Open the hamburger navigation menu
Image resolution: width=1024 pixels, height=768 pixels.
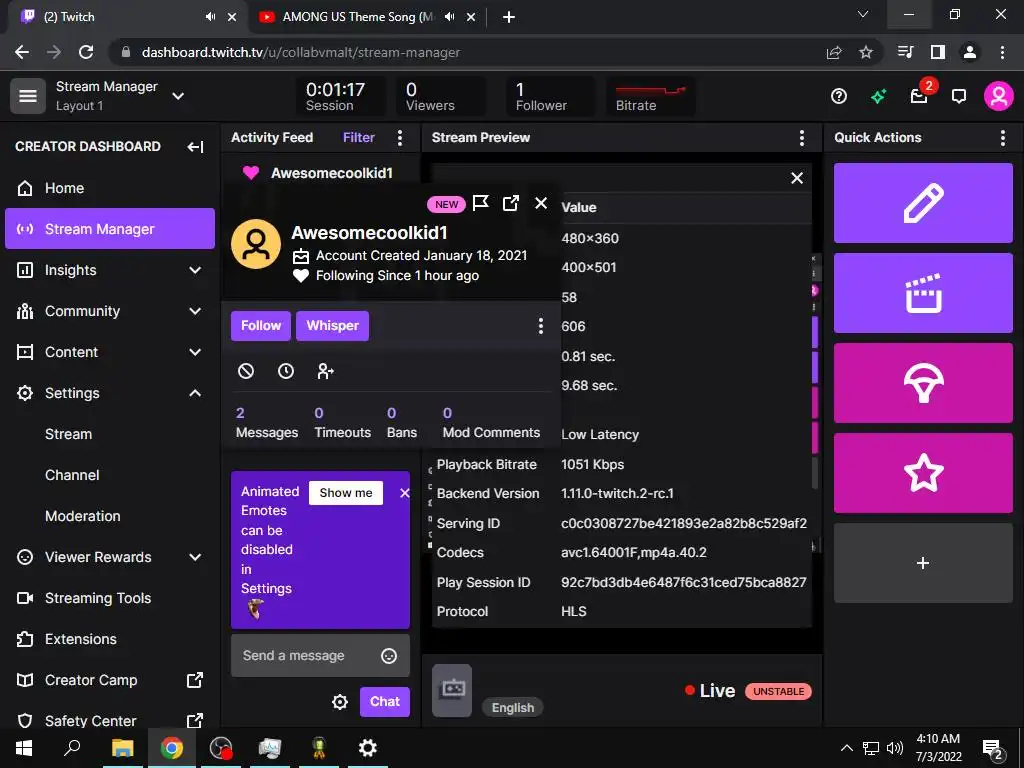27,96
